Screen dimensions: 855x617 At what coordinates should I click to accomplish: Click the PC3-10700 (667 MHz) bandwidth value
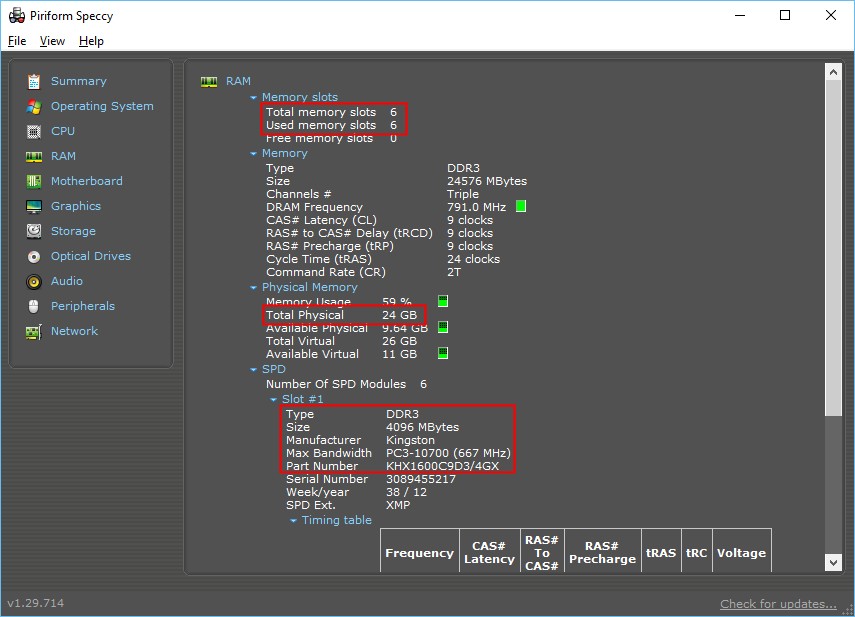coord(448,453)
